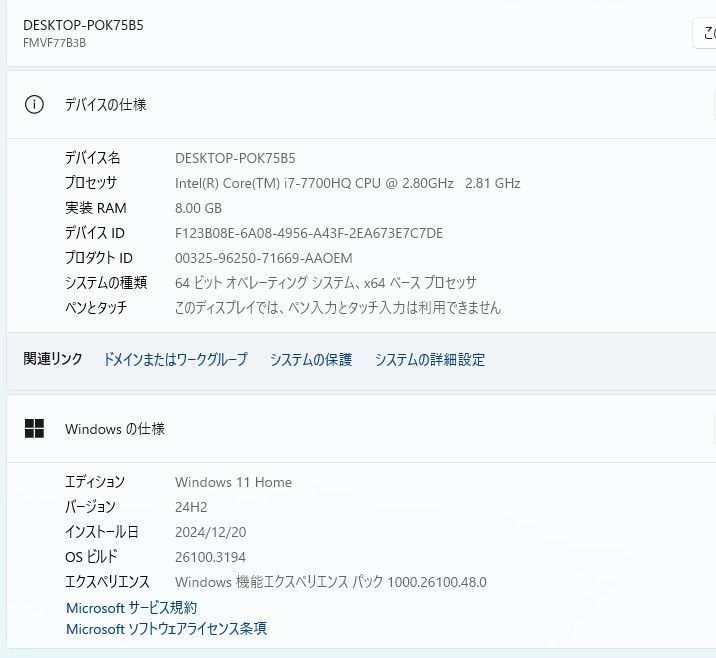Click the ペンとタッチ label
Image resolution: width=716 pixels, height=658 pixels.
coord(96,308)
